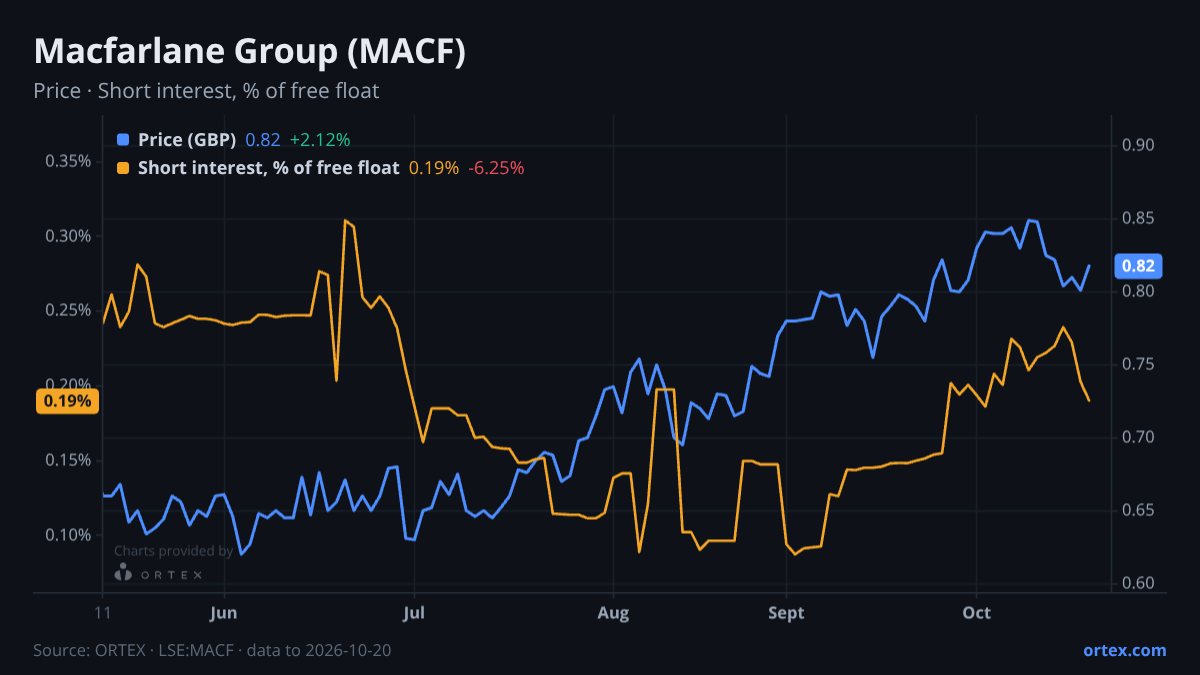Click the orange 0.19% short interest axis badge
The width and height of the screenshot is (1200, 675).
tap(67, 401)
